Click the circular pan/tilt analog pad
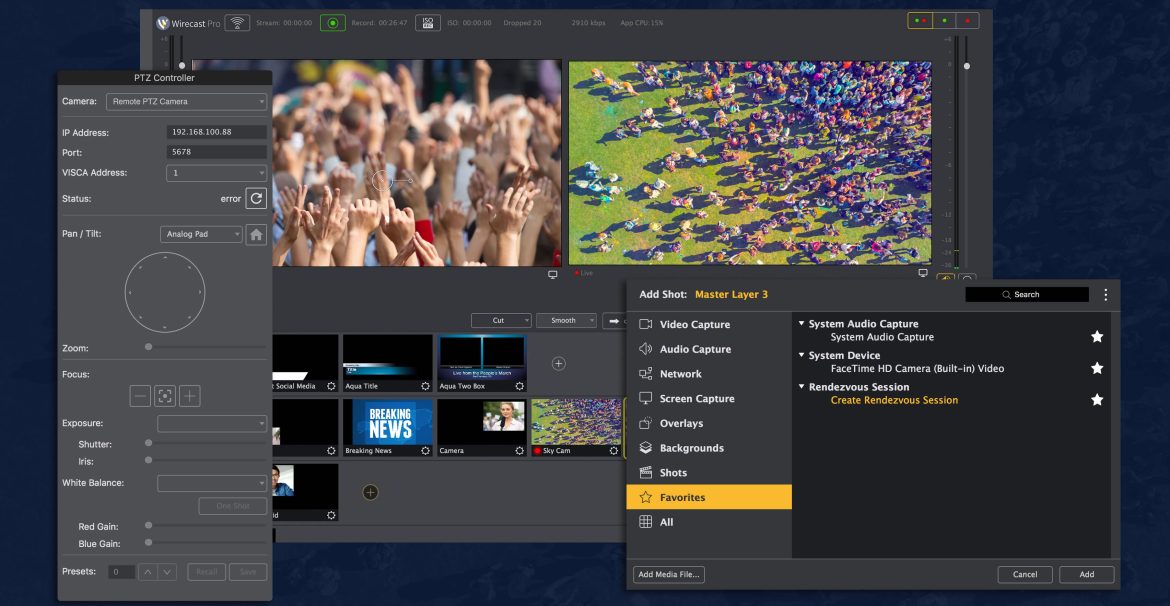Image resolution: width=1170 pixels, height=606 pixels. [x=165, y=292]
